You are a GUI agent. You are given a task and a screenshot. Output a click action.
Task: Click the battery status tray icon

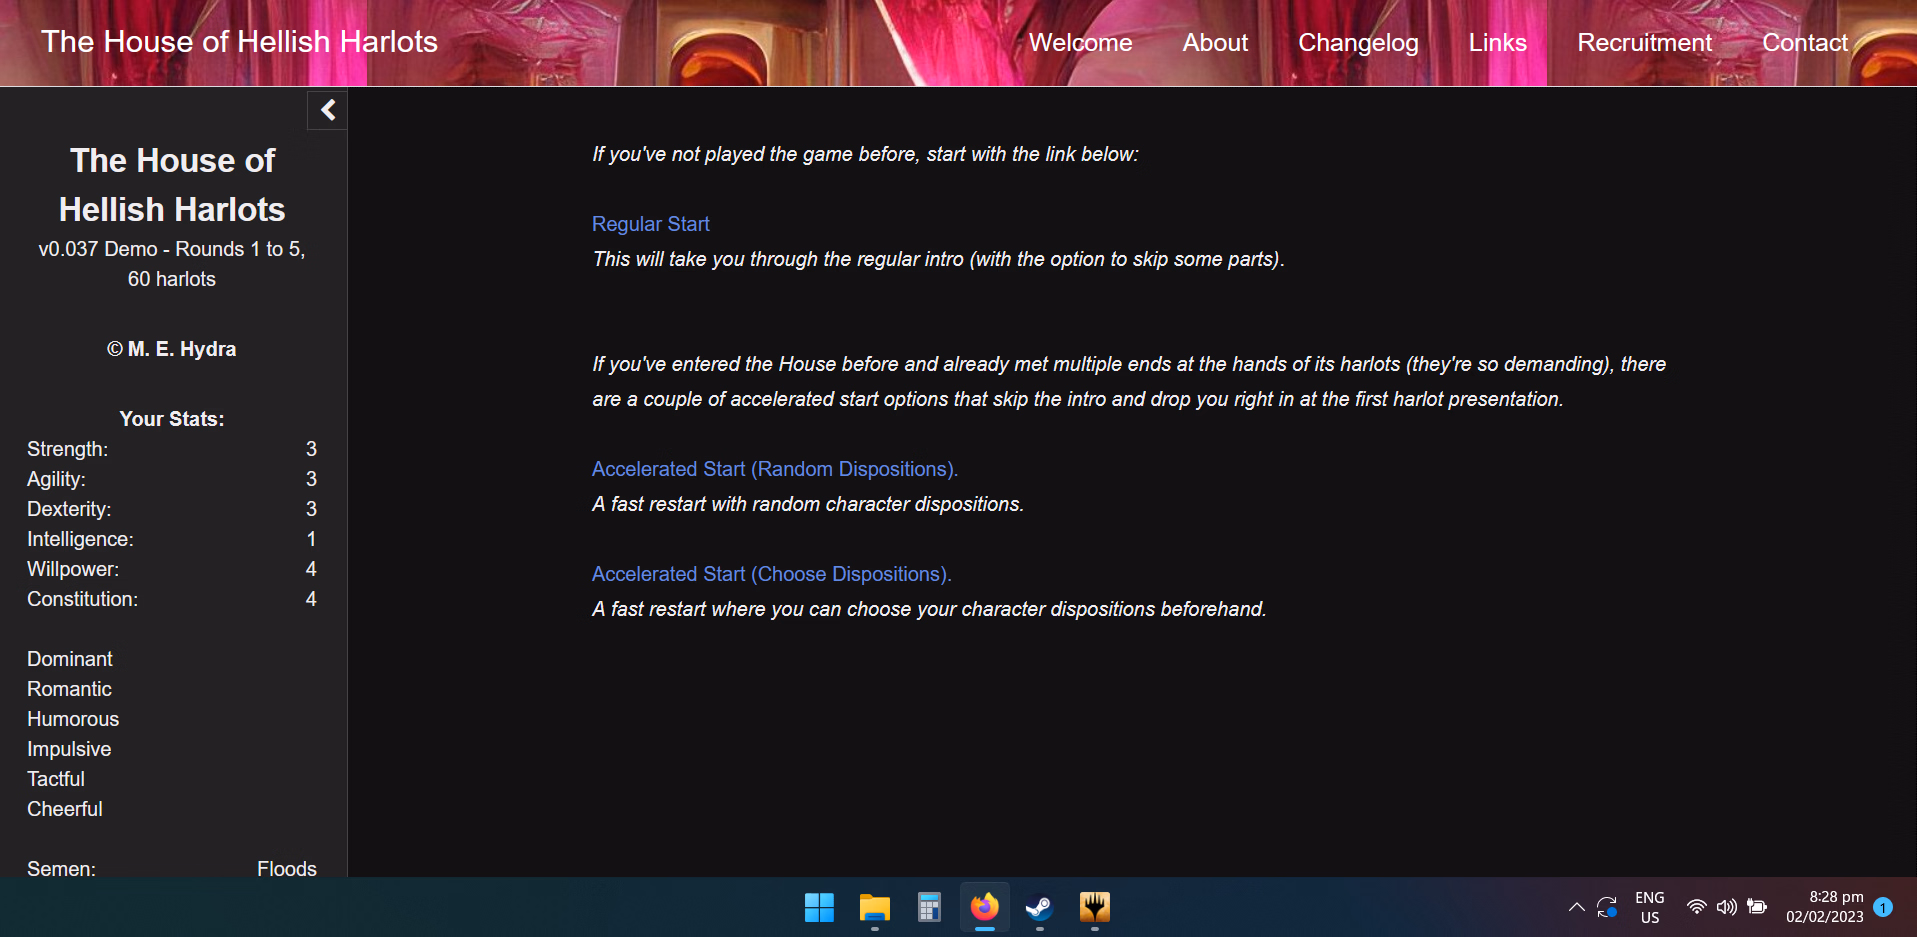point(1757,907)
